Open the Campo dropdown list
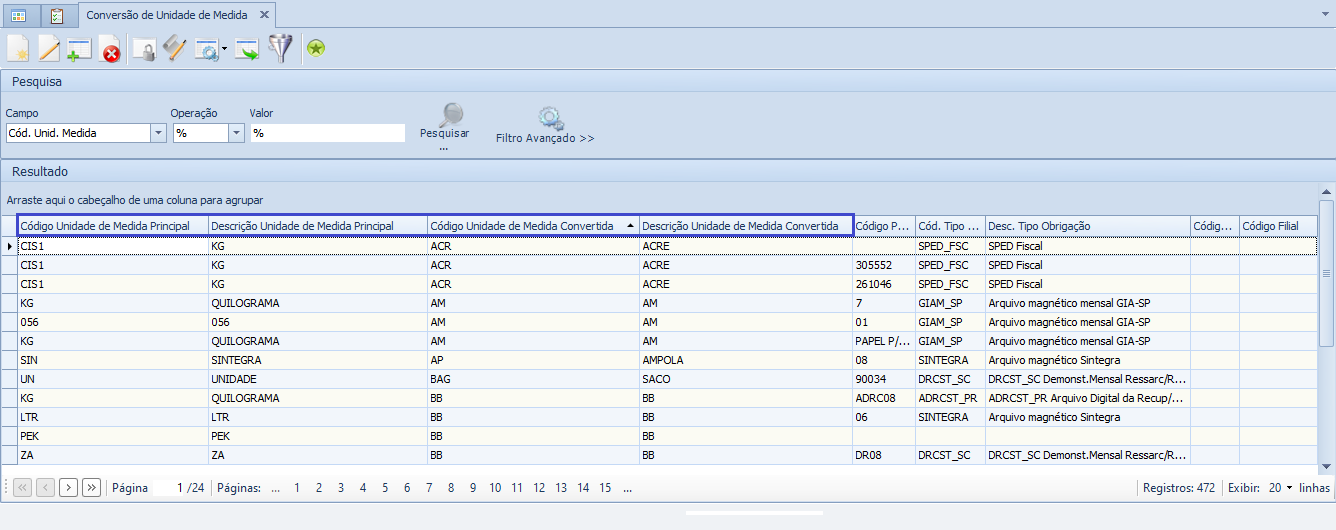1336x530 pixels. [x=158, y=133]
